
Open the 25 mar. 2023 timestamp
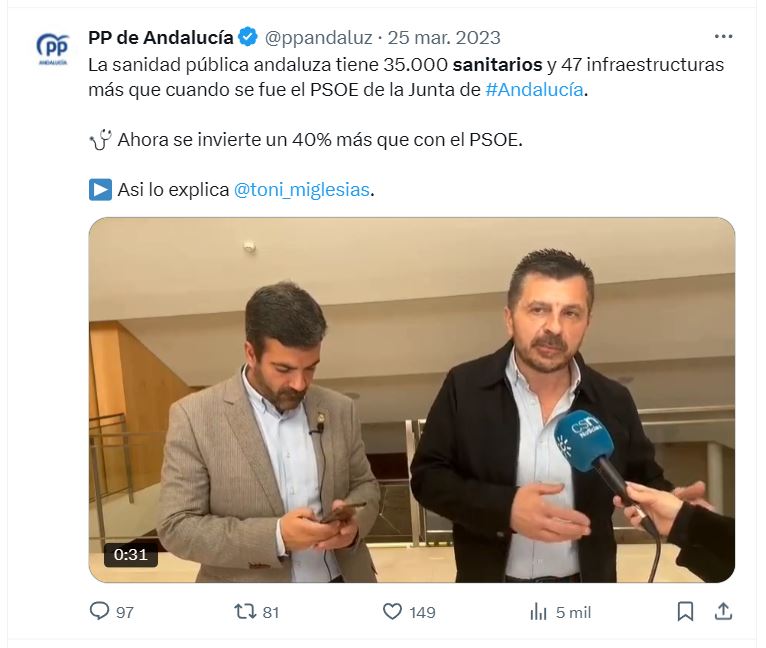(x=444, y=38)
